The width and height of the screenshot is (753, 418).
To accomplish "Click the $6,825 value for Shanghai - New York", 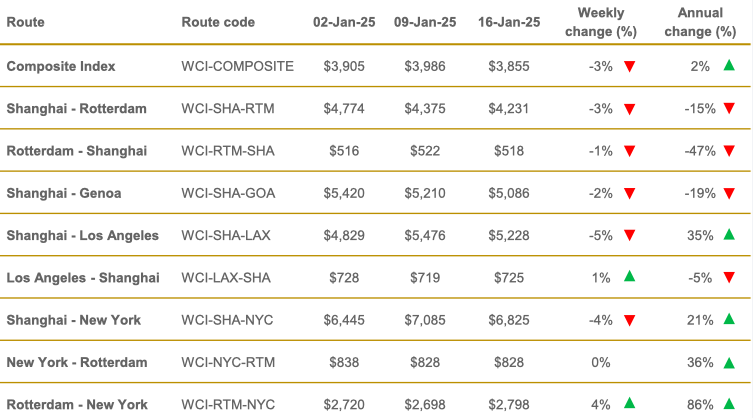I will (509, 320).
